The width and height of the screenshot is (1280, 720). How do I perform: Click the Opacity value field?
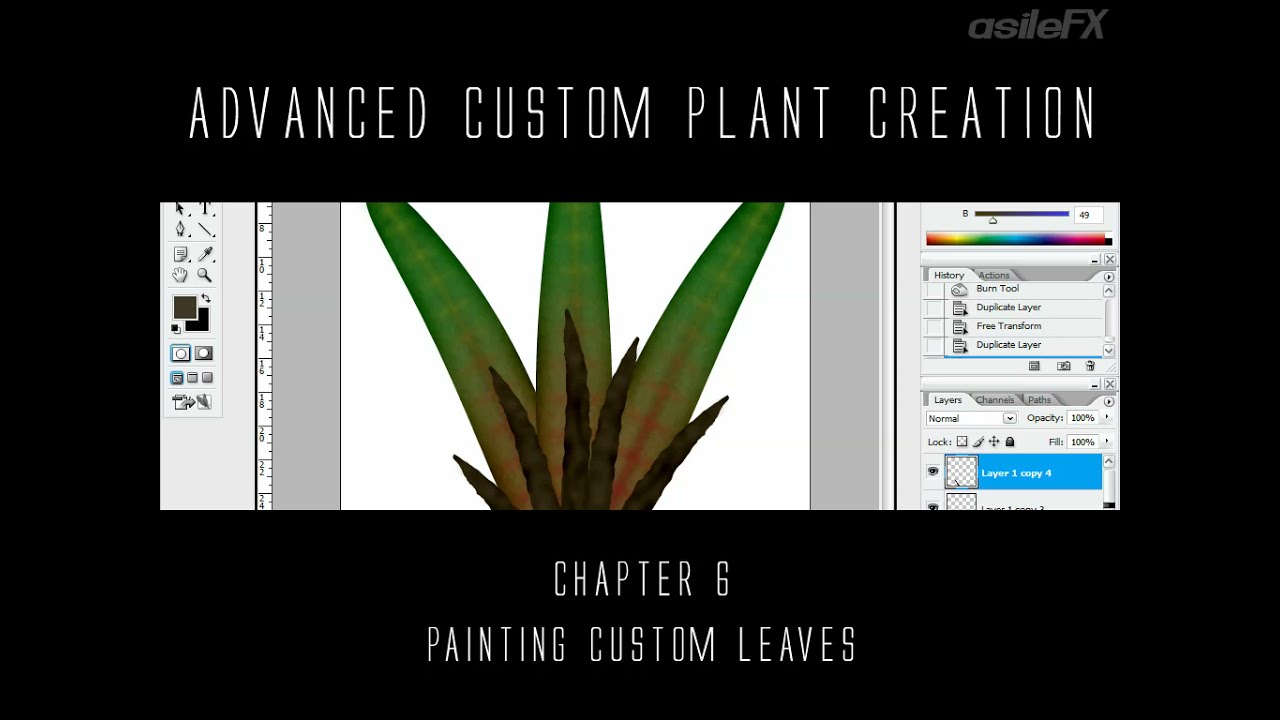[x=1082, y=418]
